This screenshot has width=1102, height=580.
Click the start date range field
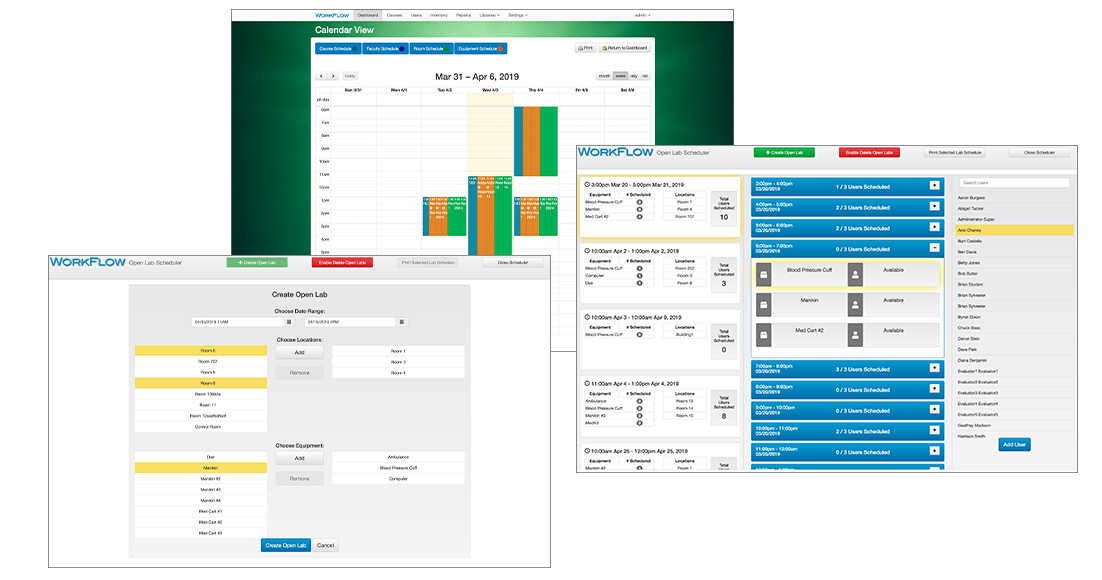[238, 322]
